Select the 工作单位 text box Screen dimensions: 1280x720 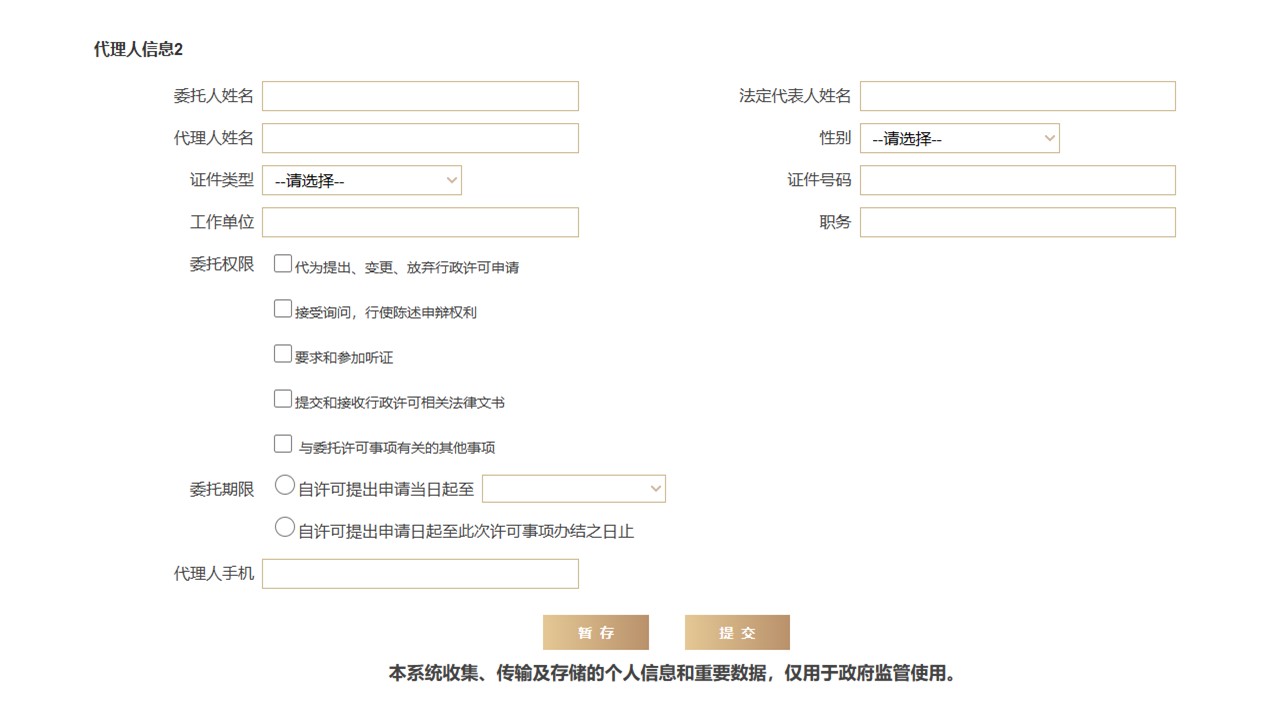[x=420, y=222]
